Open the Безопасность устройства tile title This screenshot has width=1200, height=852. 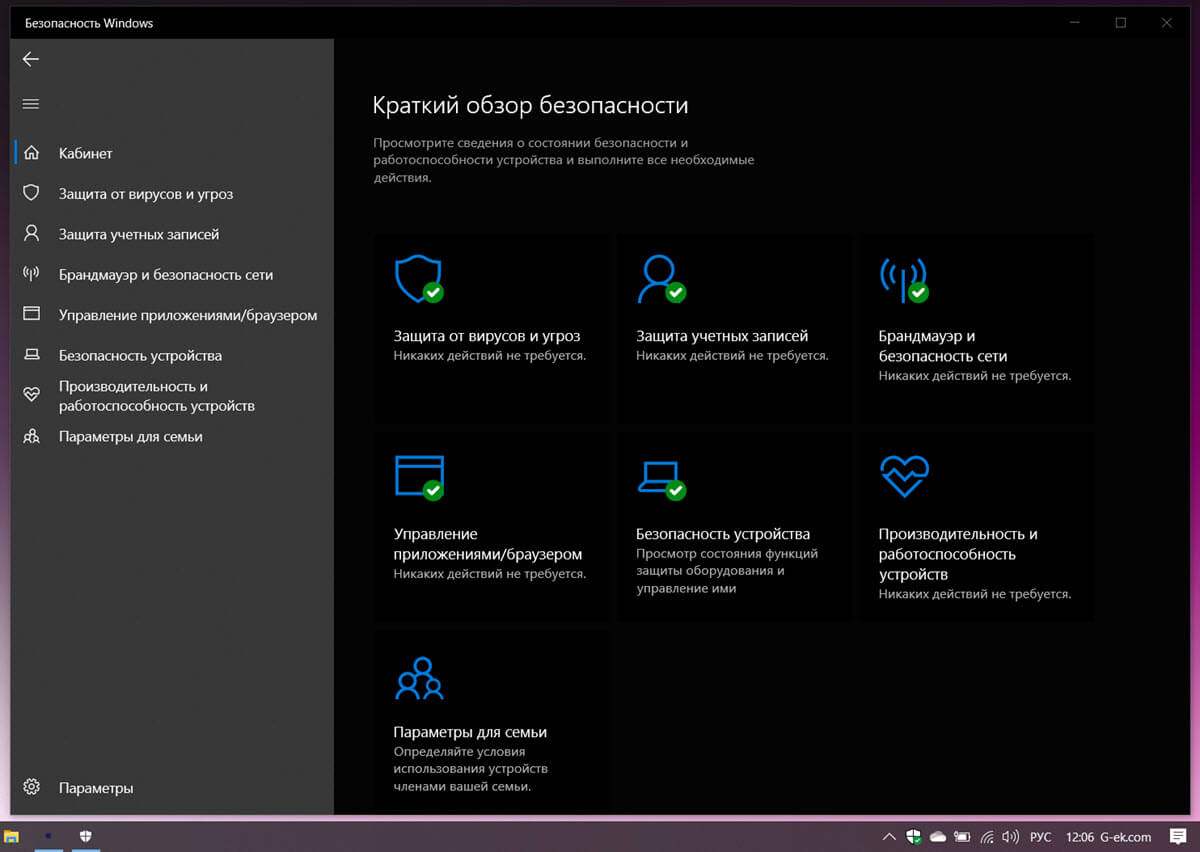pyautogui.click(x=723, y=534)
